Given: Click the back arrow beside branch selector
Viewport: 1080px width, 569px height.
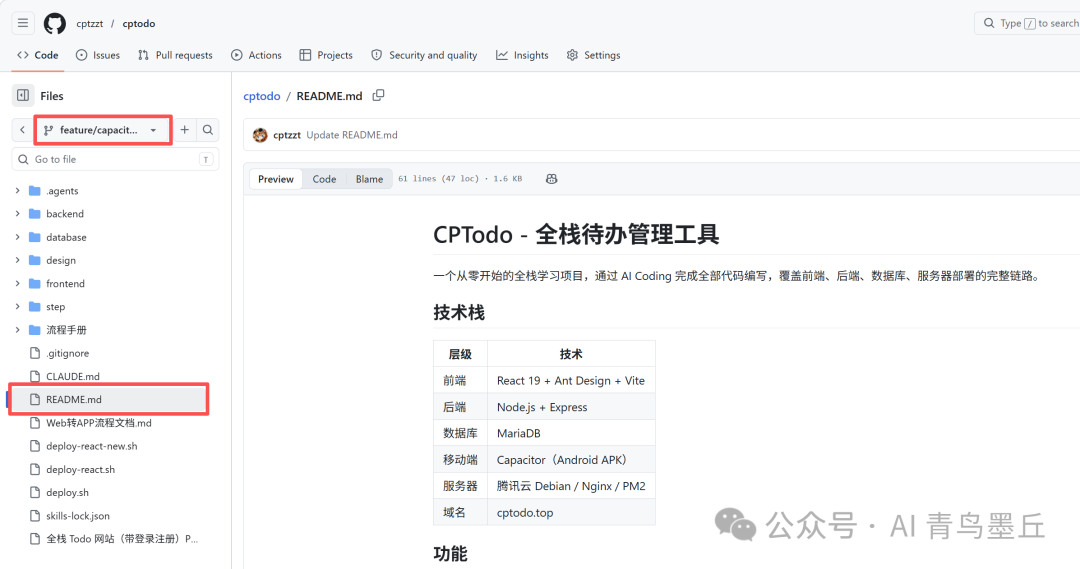Looking at the screenshot, I should tap(22, 130).
